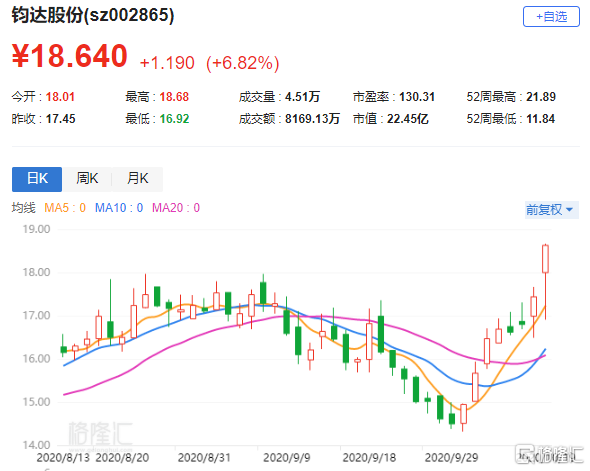
Task: Click the turnover value 8169.13万
Action: 312,119
